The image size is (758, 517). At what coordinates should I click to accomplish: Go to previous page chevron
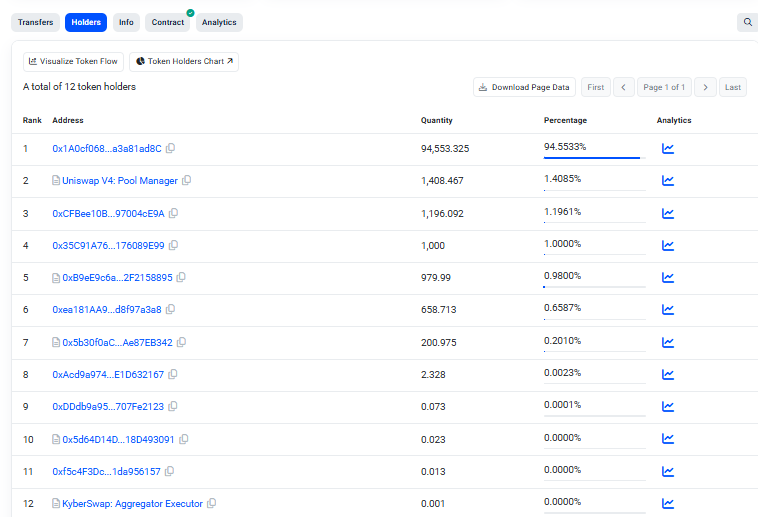click(624, 88)
